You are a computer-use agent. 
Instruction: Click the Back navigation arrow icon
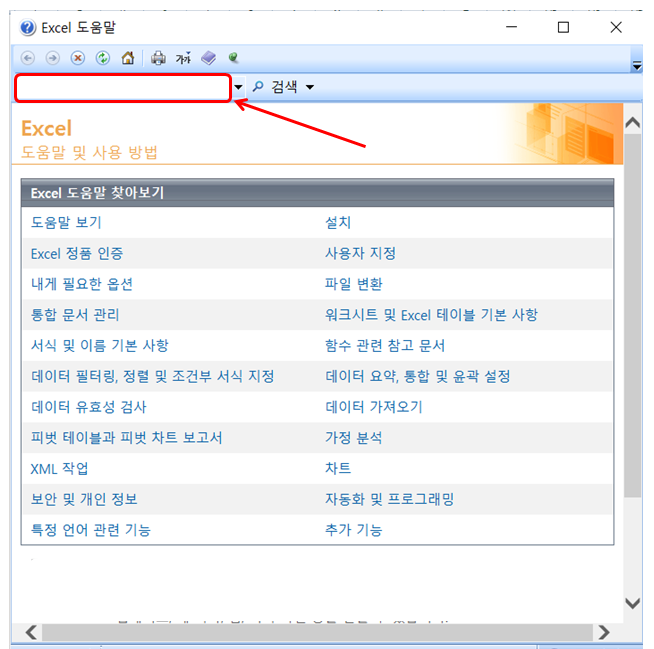28,58
